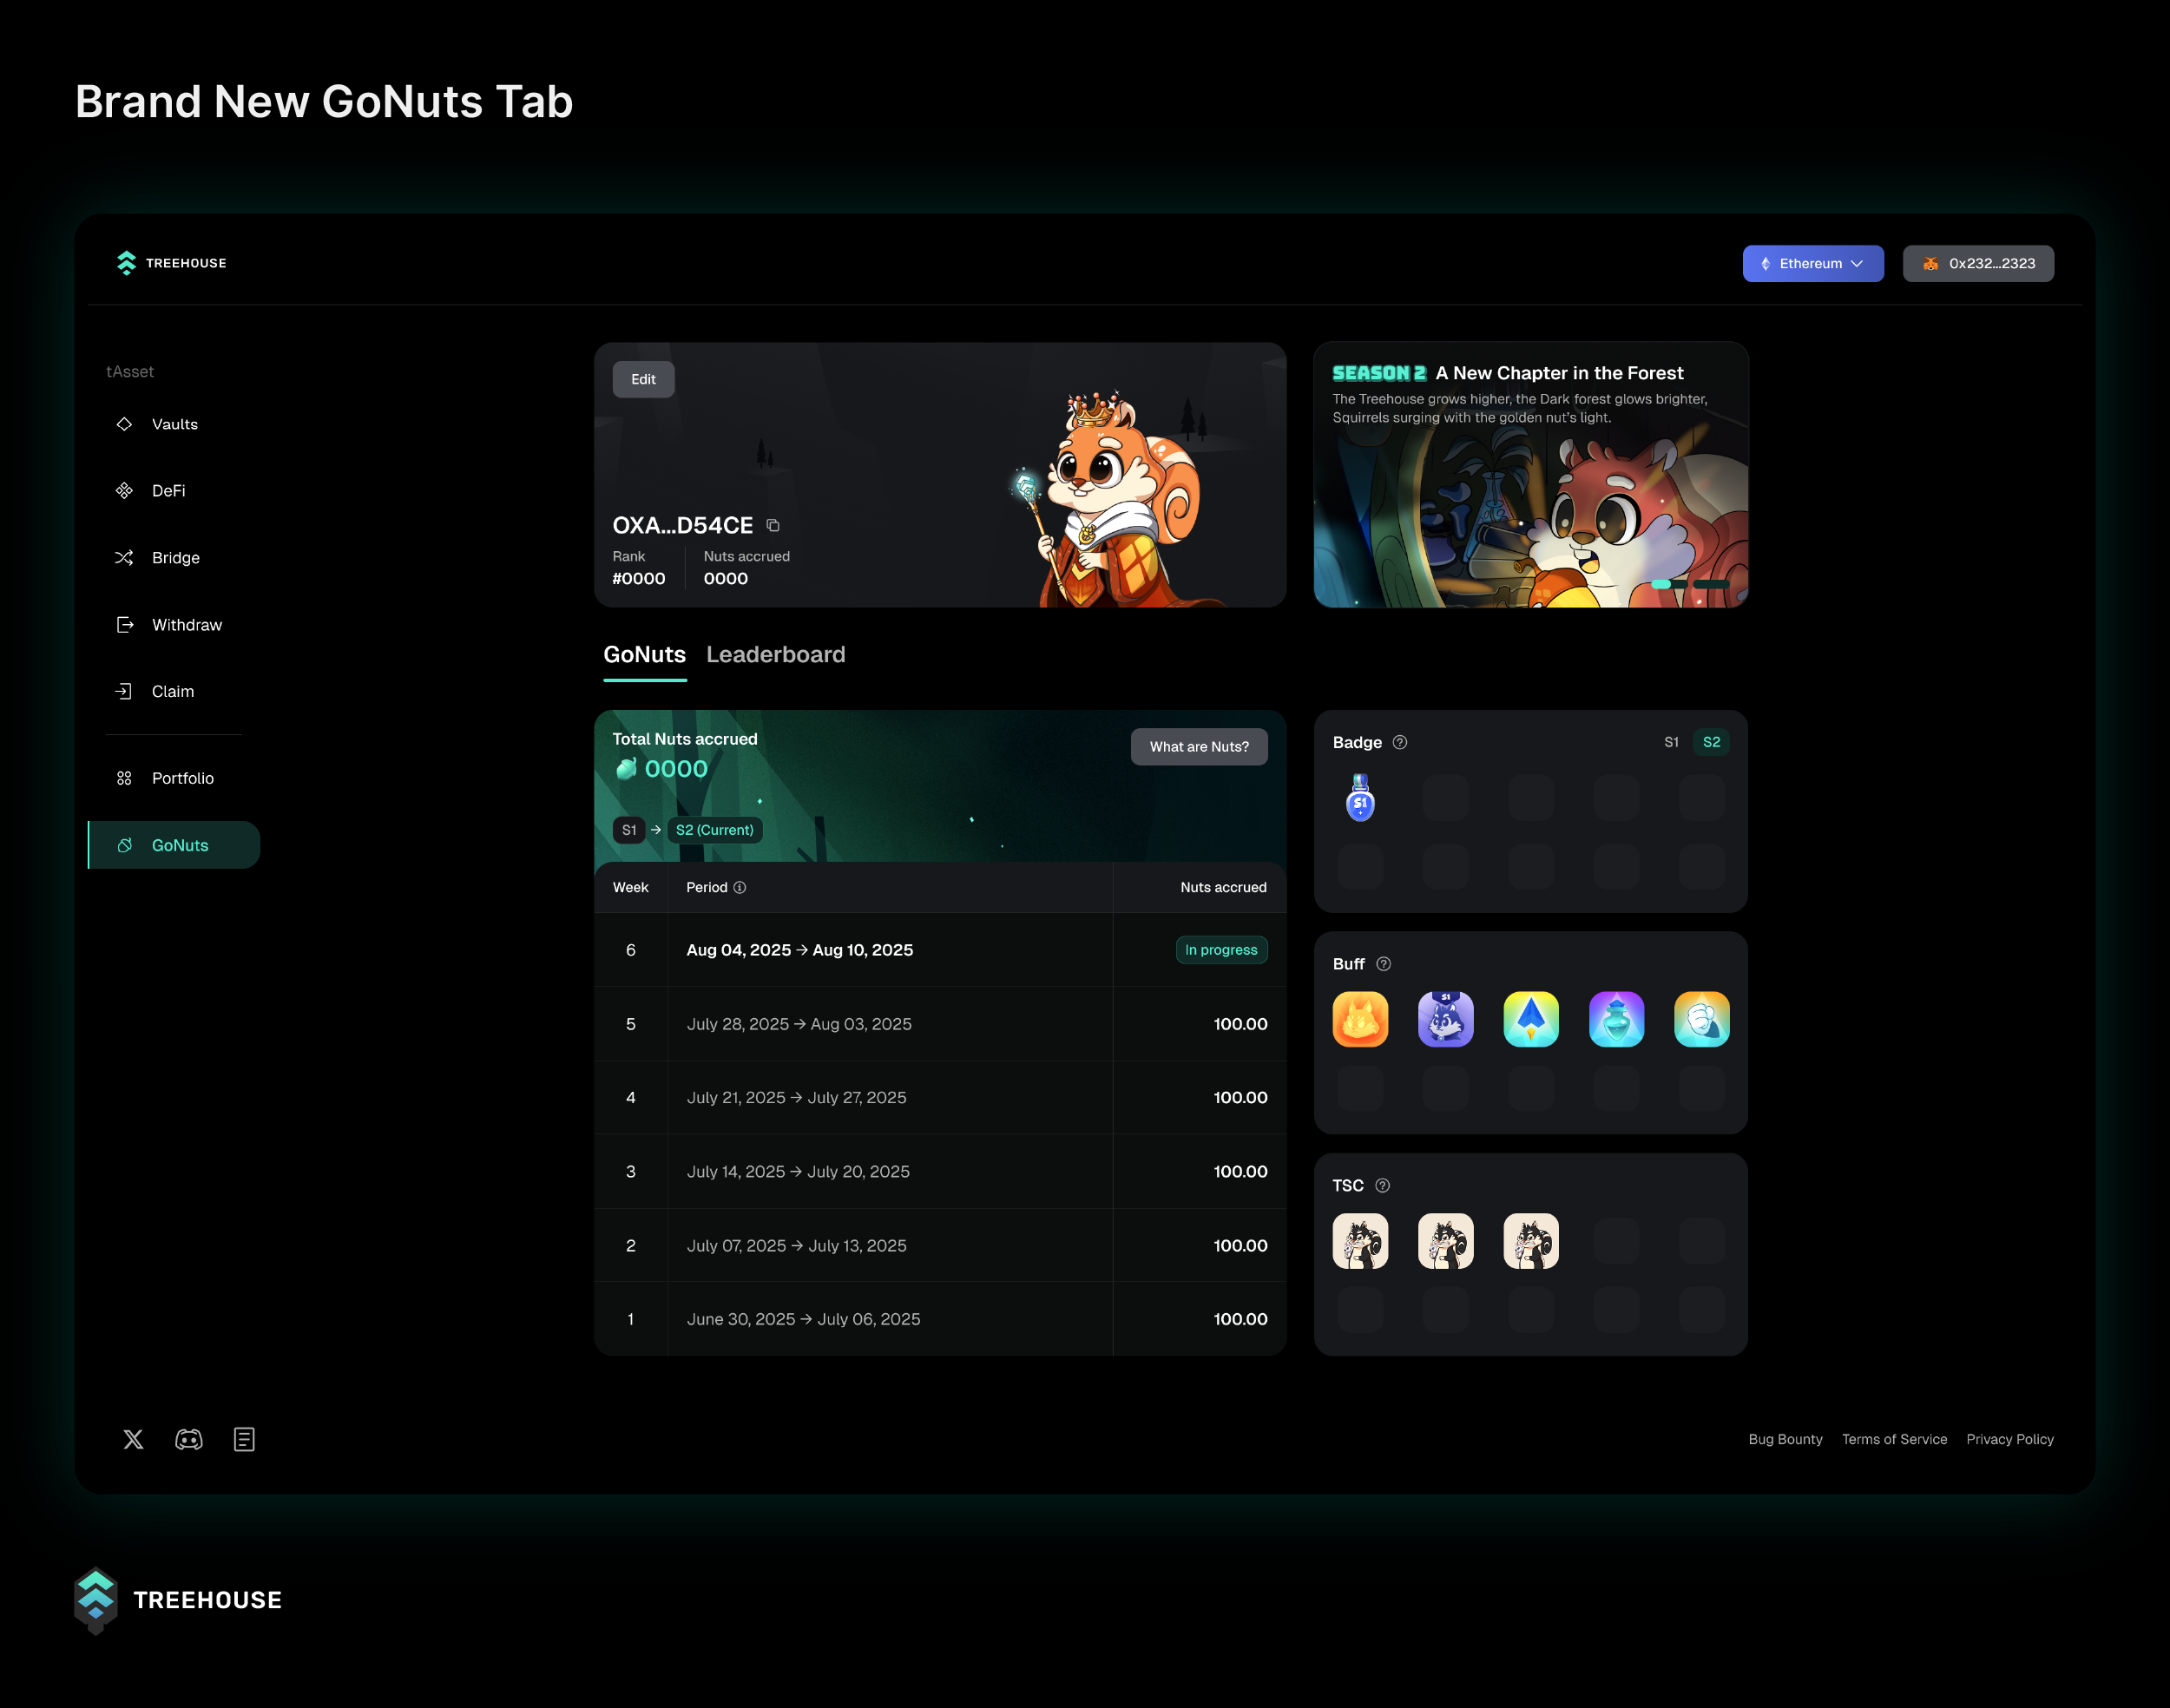Open the DeFi sidebar item
Screen dimensions: 2170x1708
[174, 490]
